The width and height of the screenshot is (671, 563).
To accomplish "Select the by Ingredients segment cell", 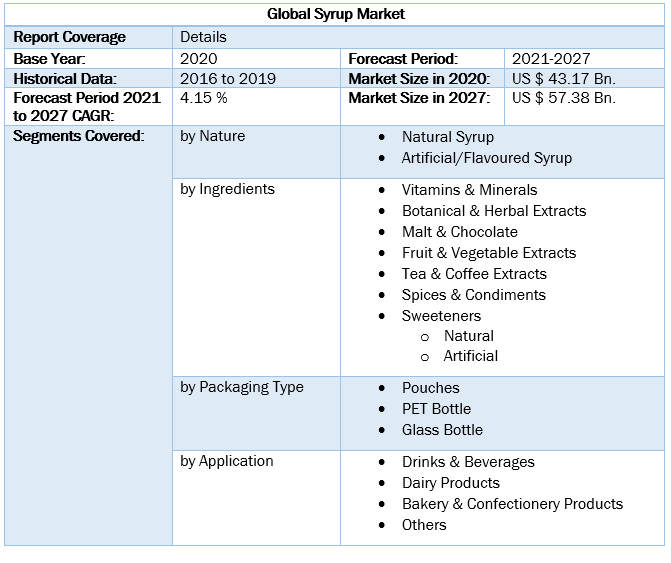I will pyautogui.click(x=227, y=188).
